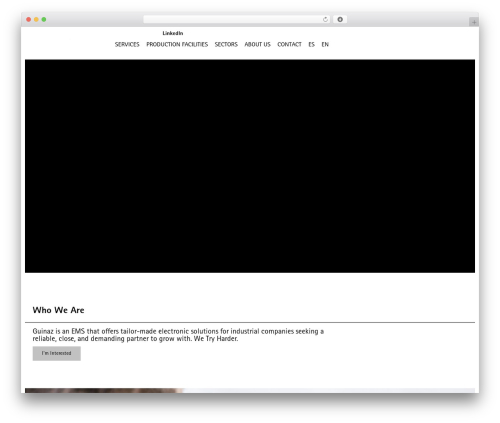Image resolution: width=500 pixels, height=423 pixels.
Task: Click the download icon beside address bar
Action: tap(340, 20)
